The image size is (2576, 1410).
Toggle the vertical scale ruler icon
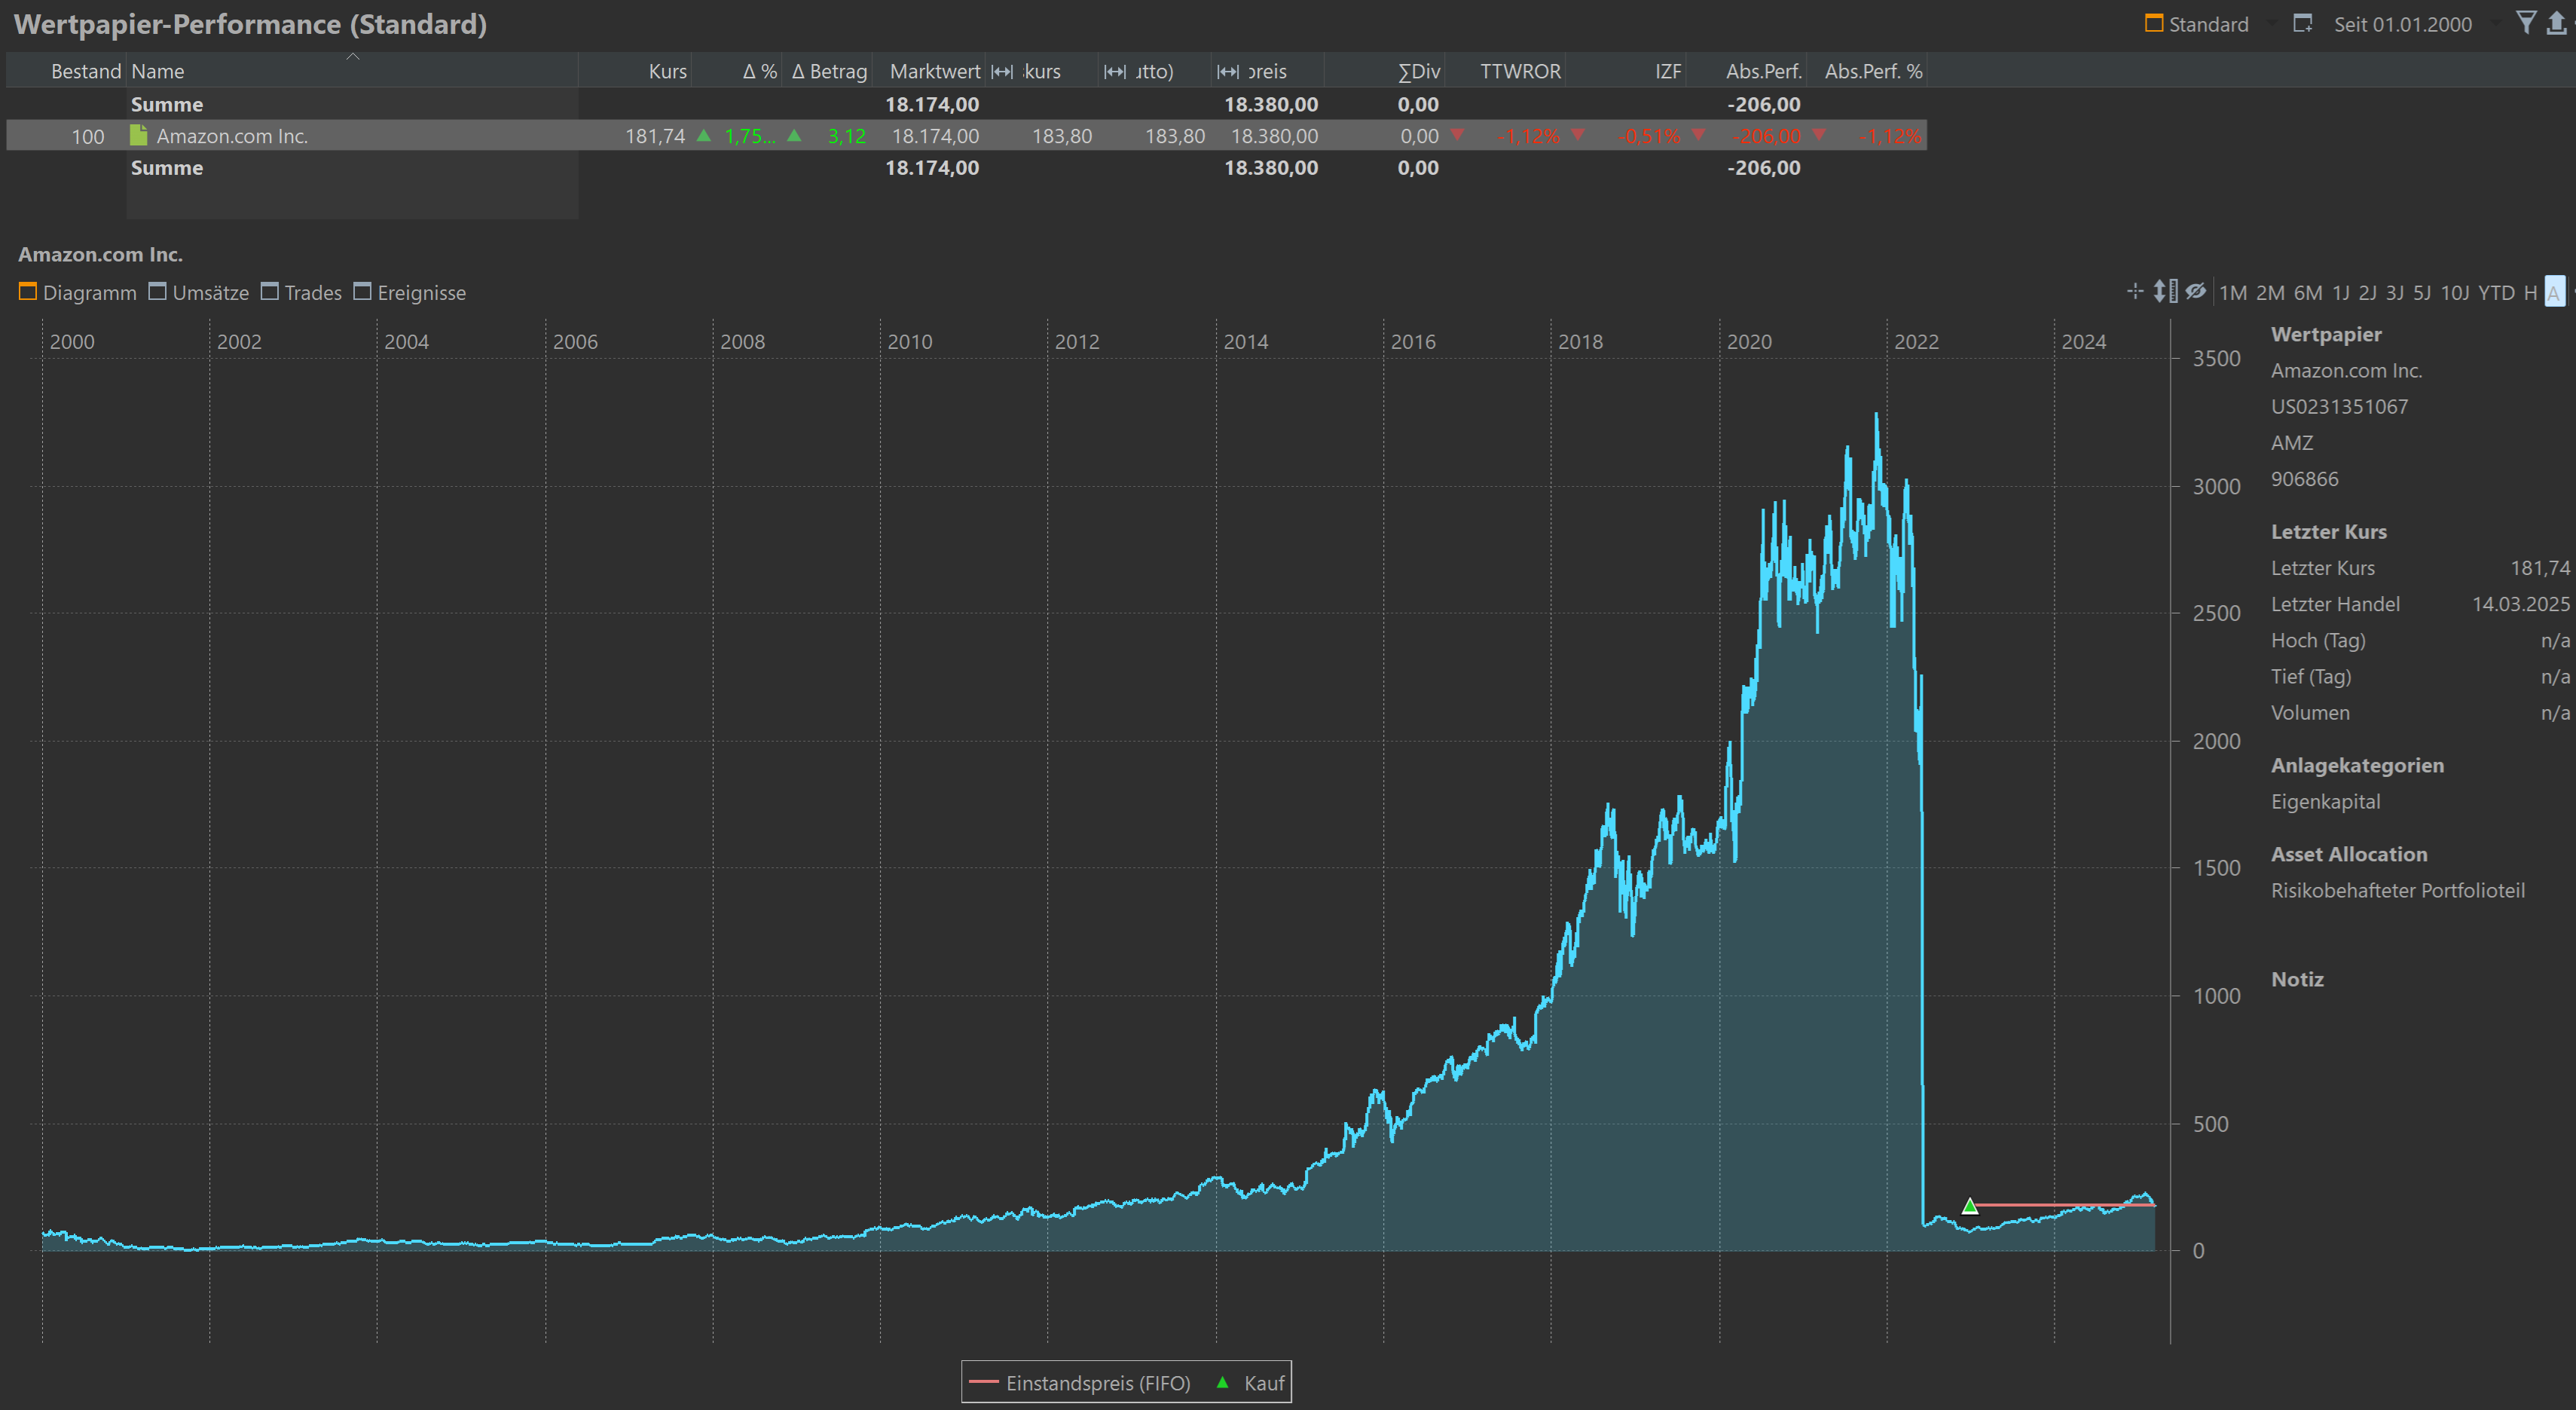pos(2165,291)
